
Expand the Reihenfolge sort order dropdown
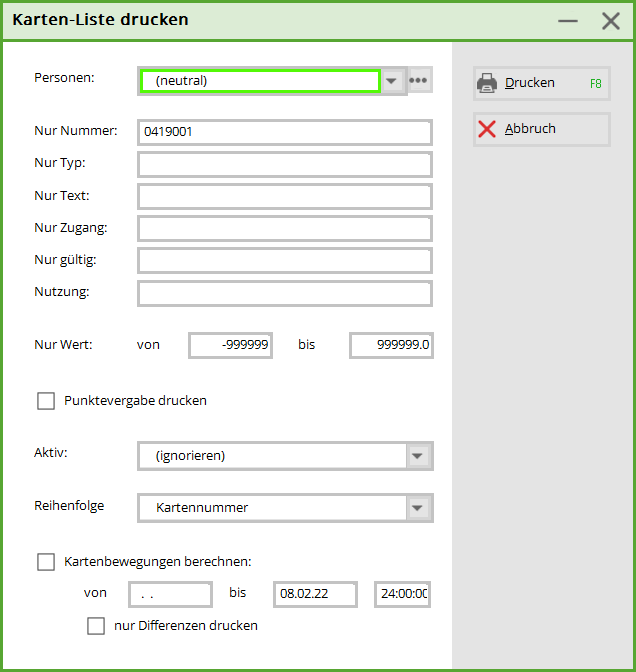pos(418,508)
